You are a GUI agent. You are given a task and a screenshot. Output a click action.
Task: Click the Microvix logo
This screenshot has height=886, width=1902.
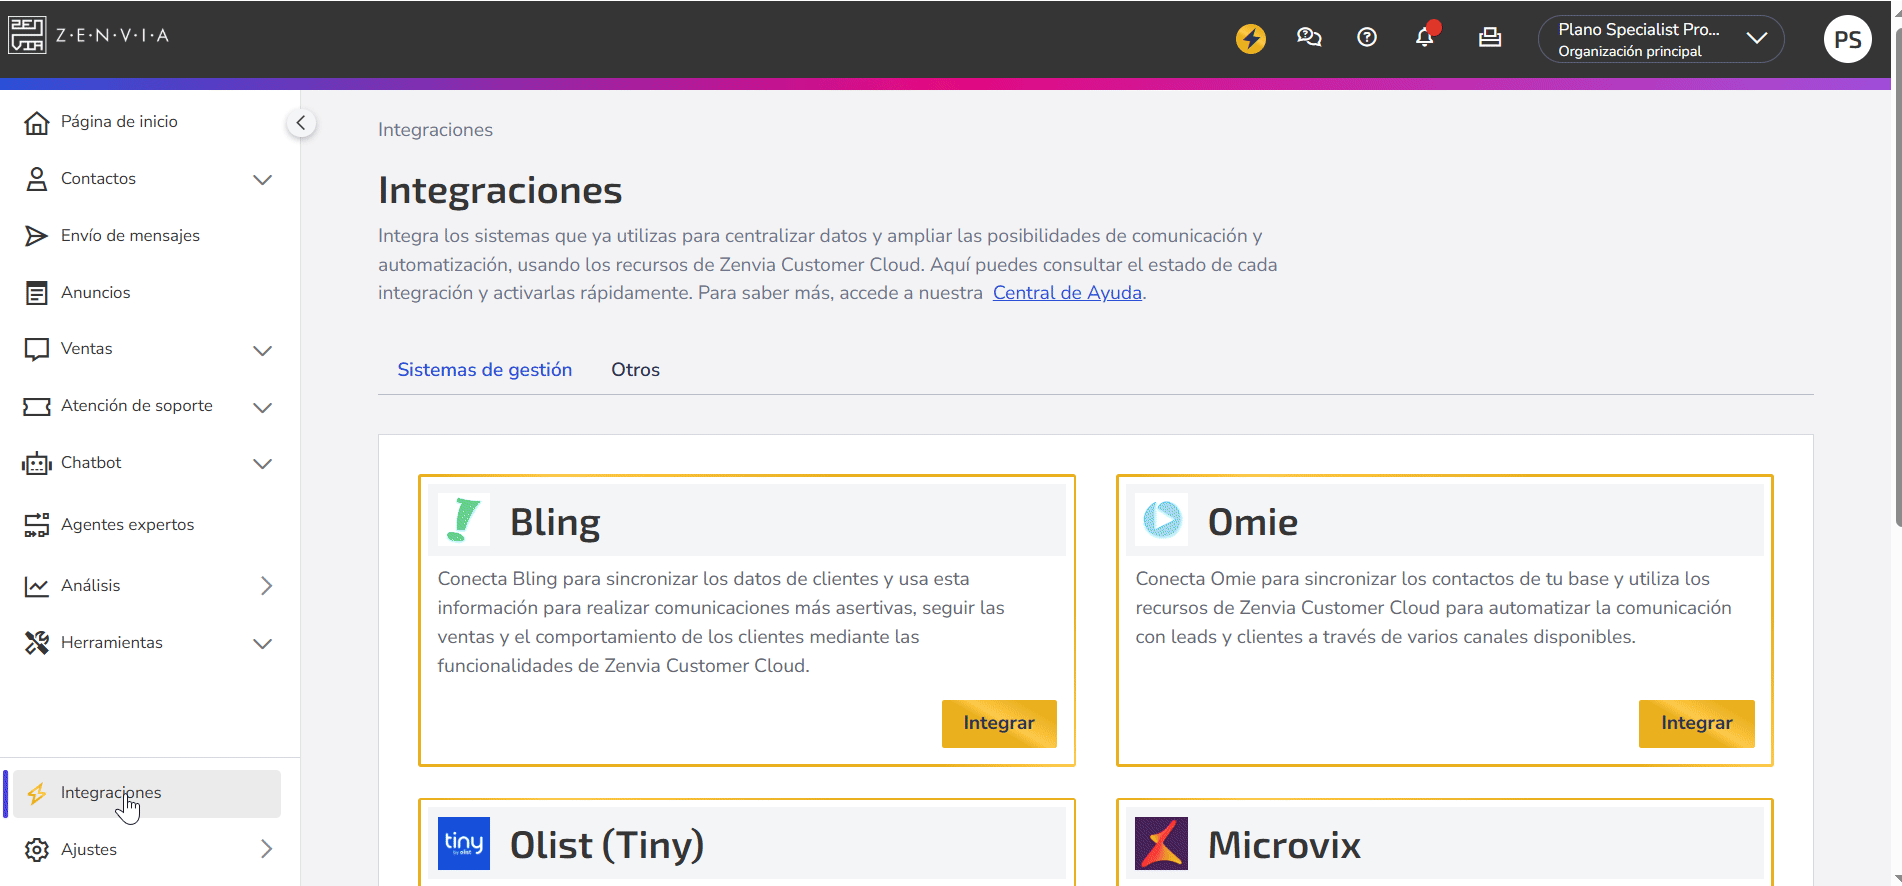(1162, 843)
